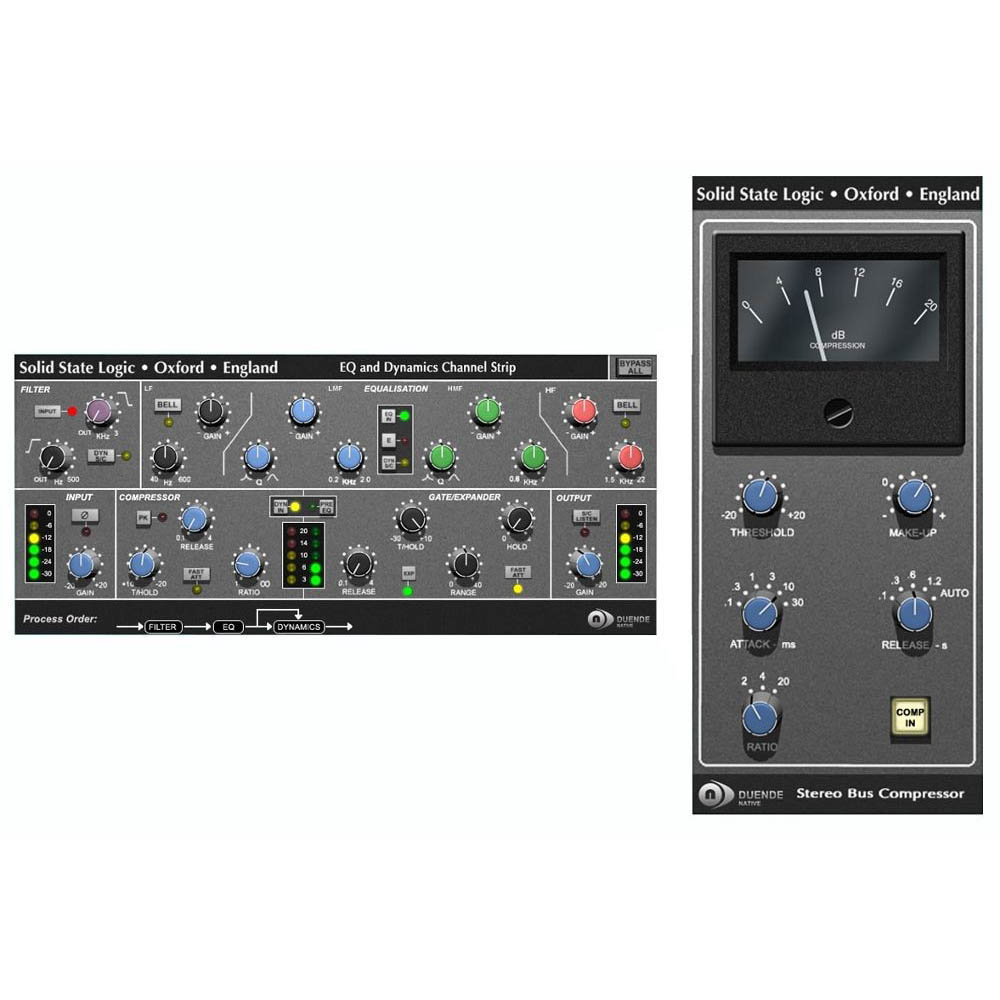The image size is (1000, 1000).
Task: Click Bus Compressor RELEASE knob
Action: point(915,614)
